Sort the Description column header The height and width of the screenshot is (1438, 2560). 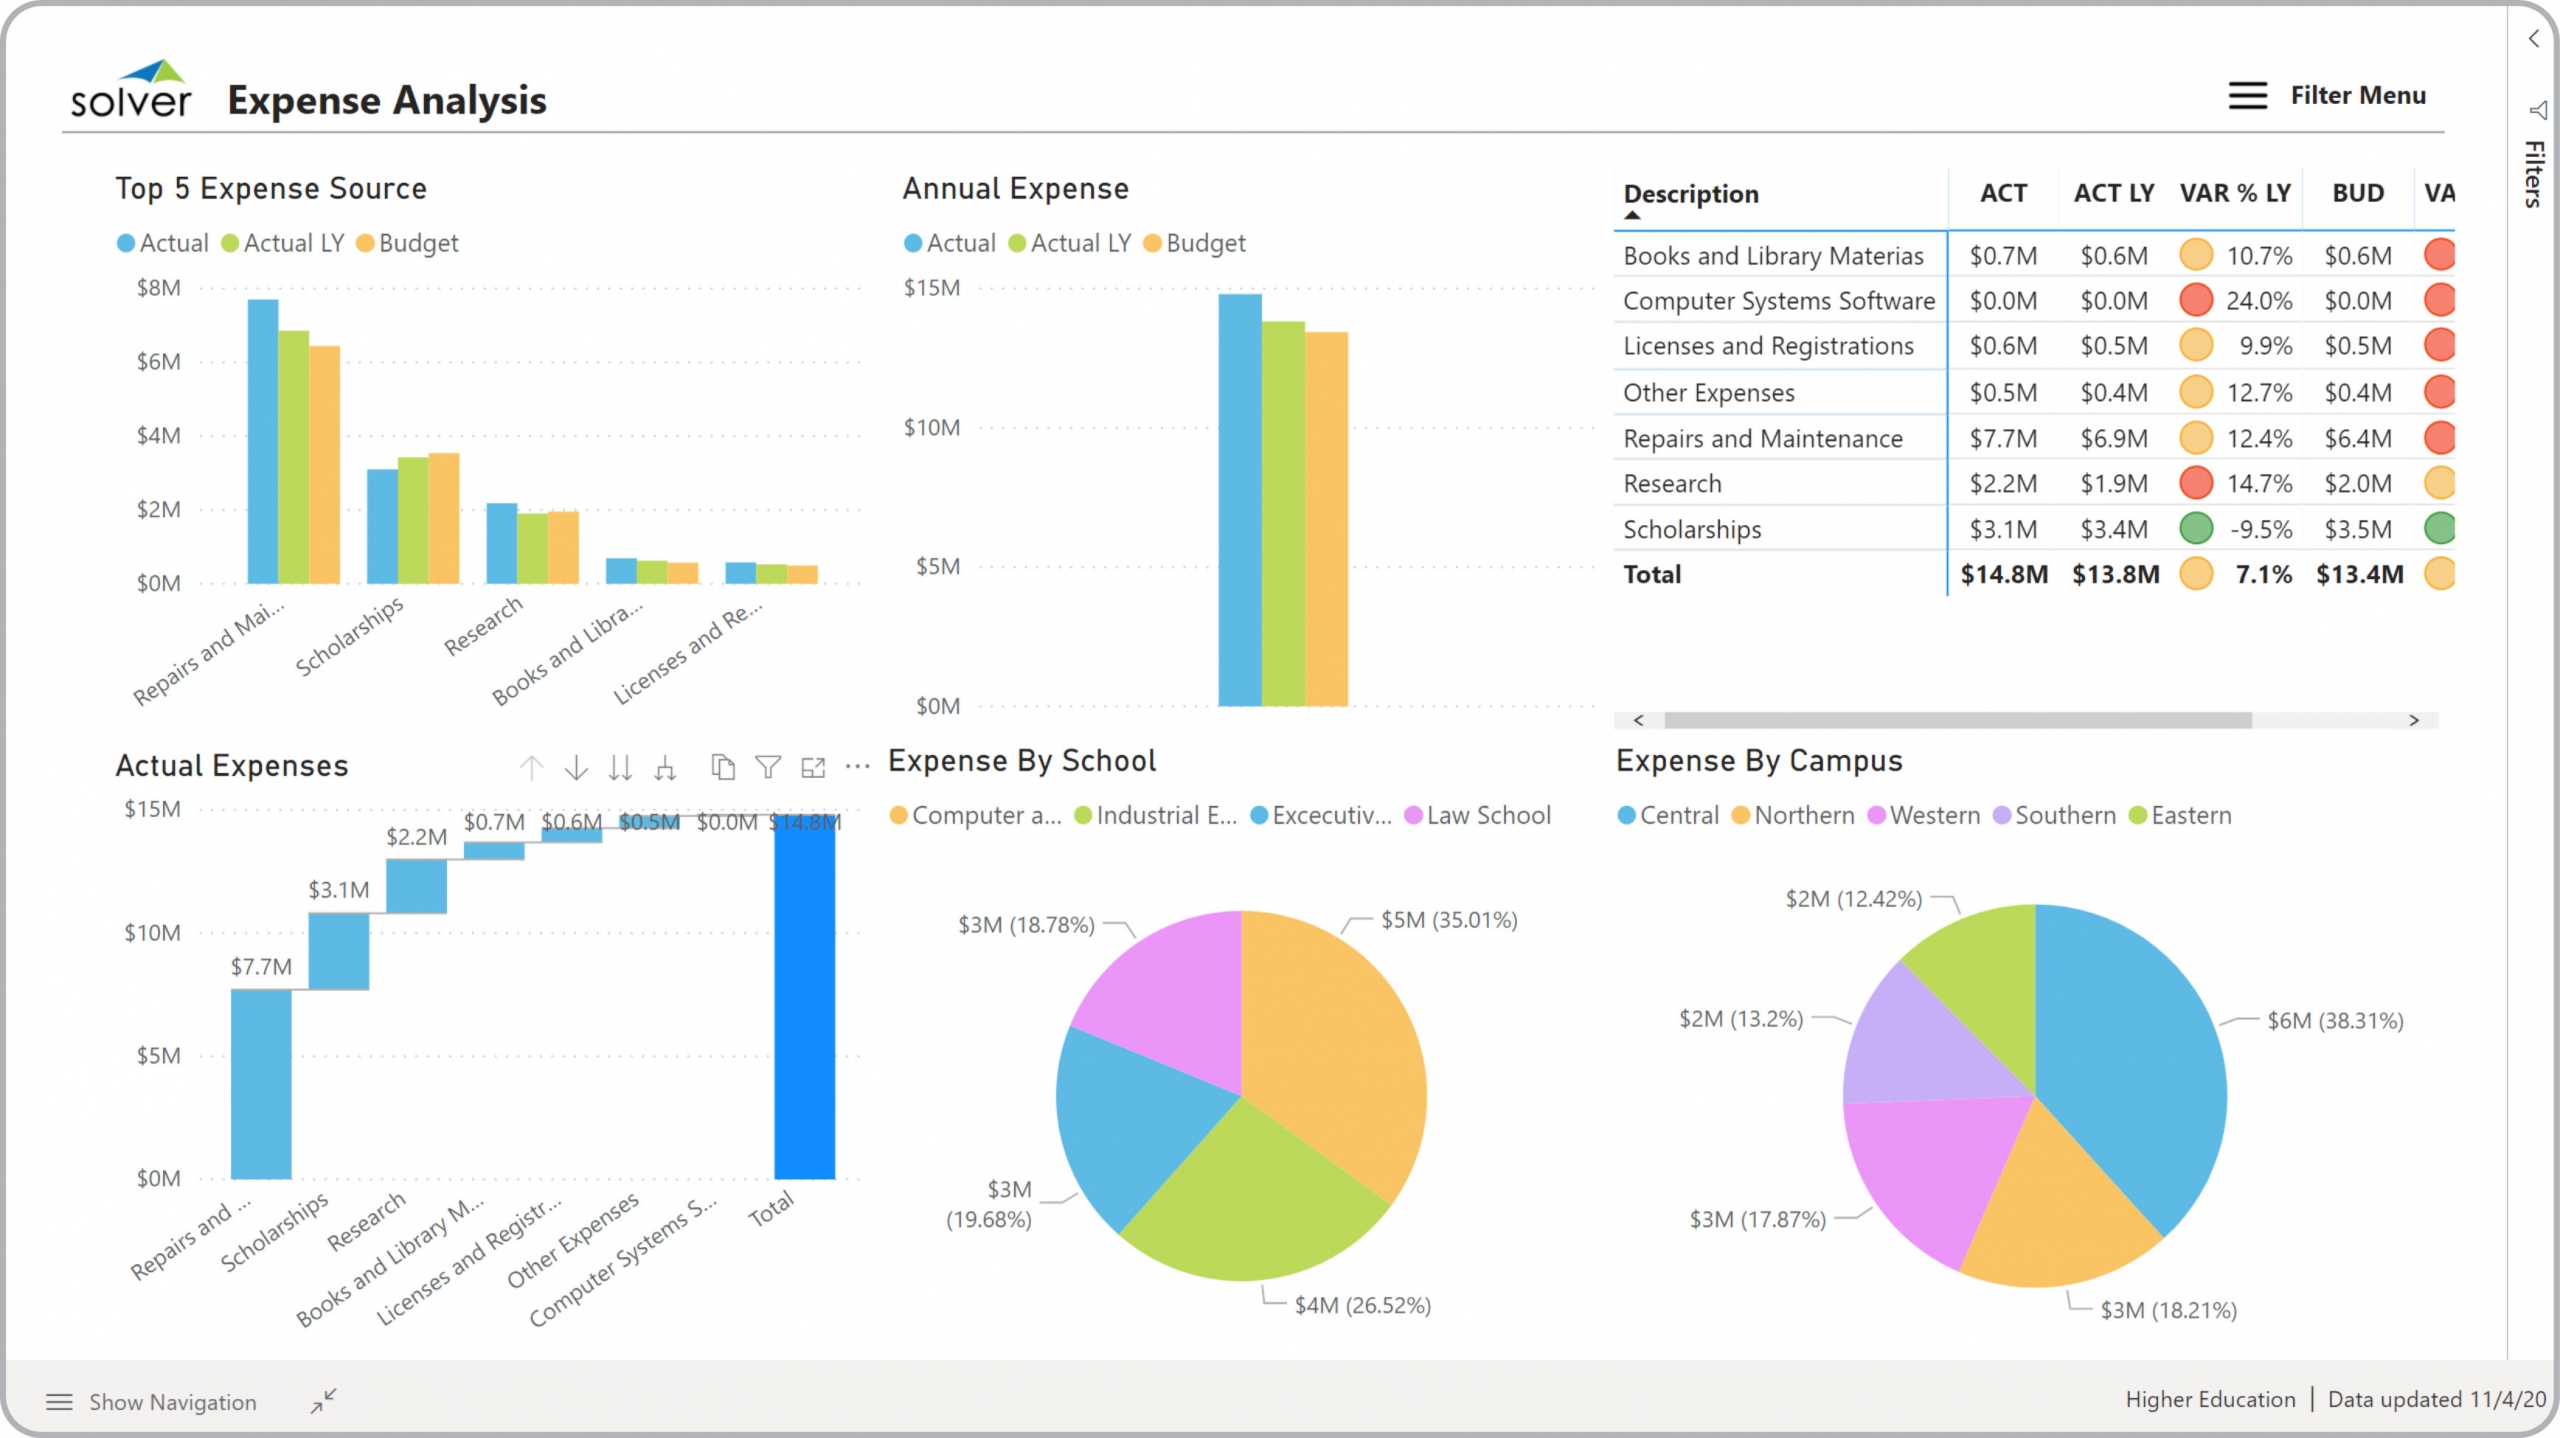1692,195
